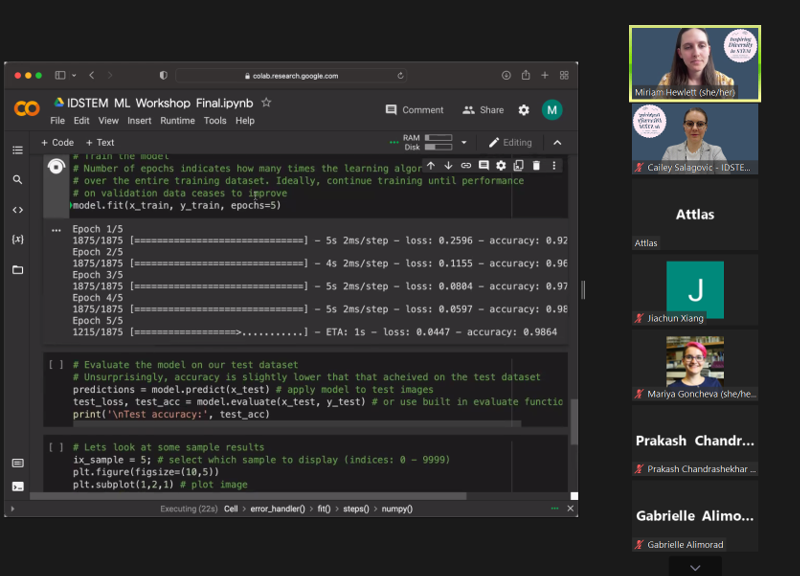The width and height of the screenshot is (800, 576).
Task: Open cell editor settings gear
Action: [501, 165]
